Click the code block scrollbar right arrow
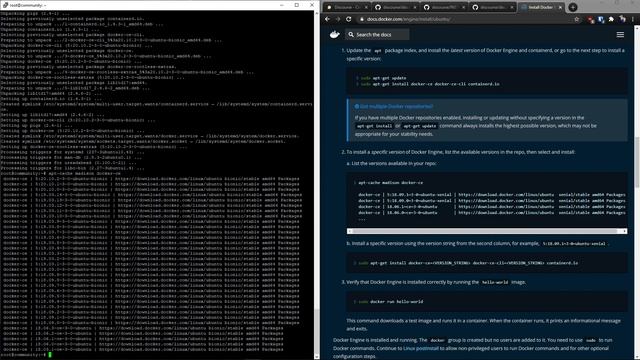This screenshot has width=640, height=360. 624,231
